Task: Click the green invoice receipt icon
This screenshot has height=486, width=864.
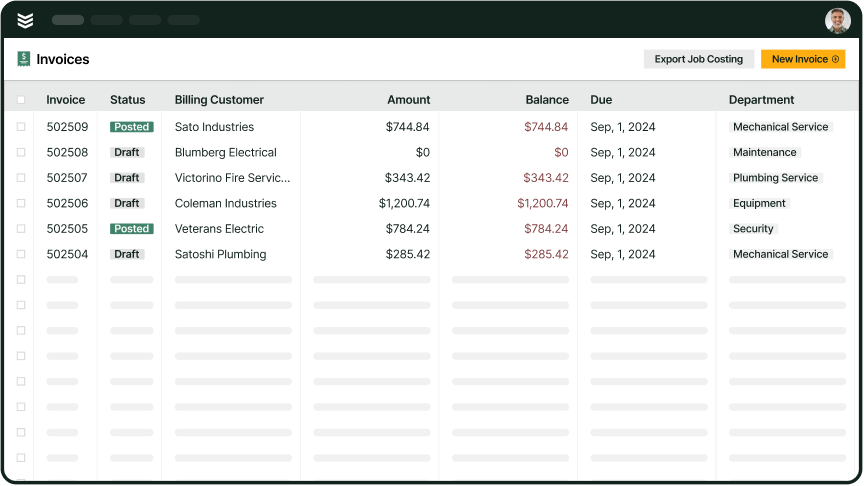Action: pos(24,59)
